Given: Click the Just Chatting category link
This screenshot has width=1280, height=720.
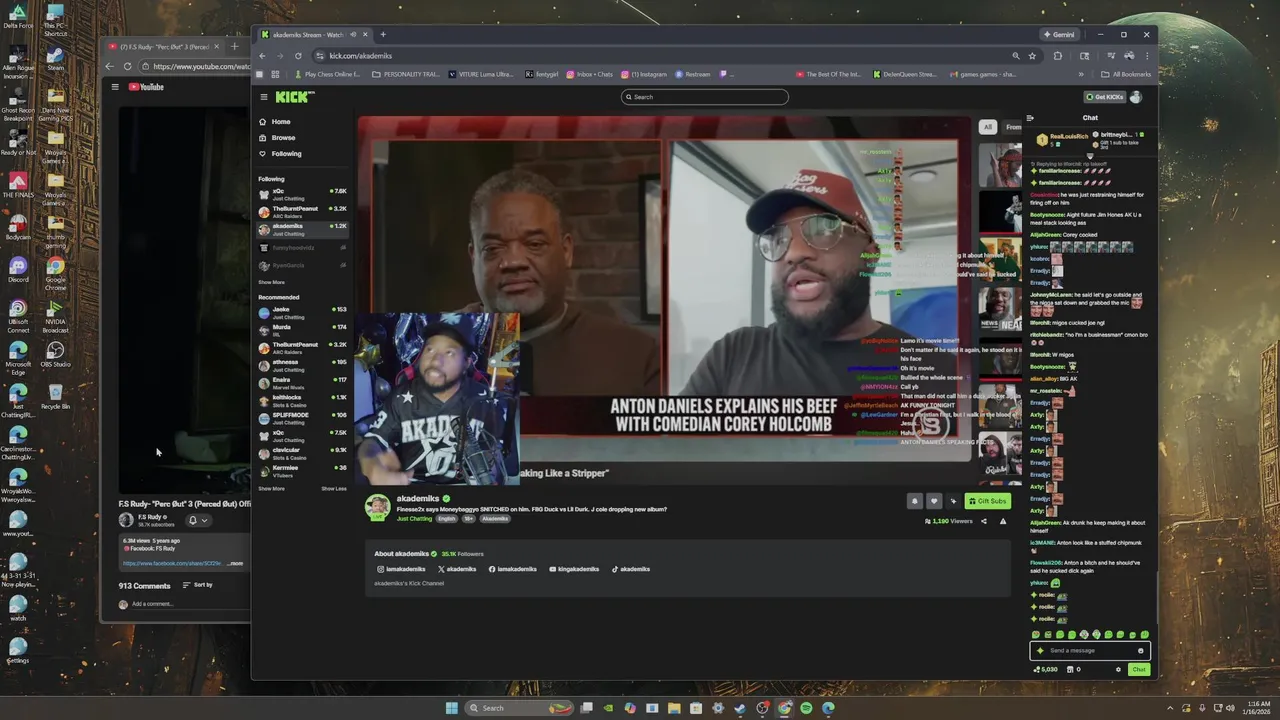Looking at the screenshot, I should [x=414, y=519].
